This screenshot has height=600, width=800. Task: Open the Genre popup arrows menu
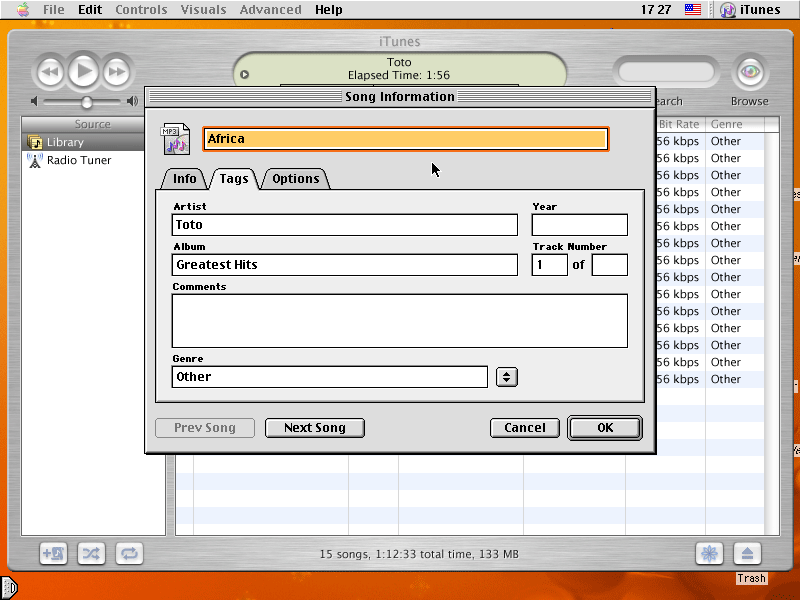point(507,377)
